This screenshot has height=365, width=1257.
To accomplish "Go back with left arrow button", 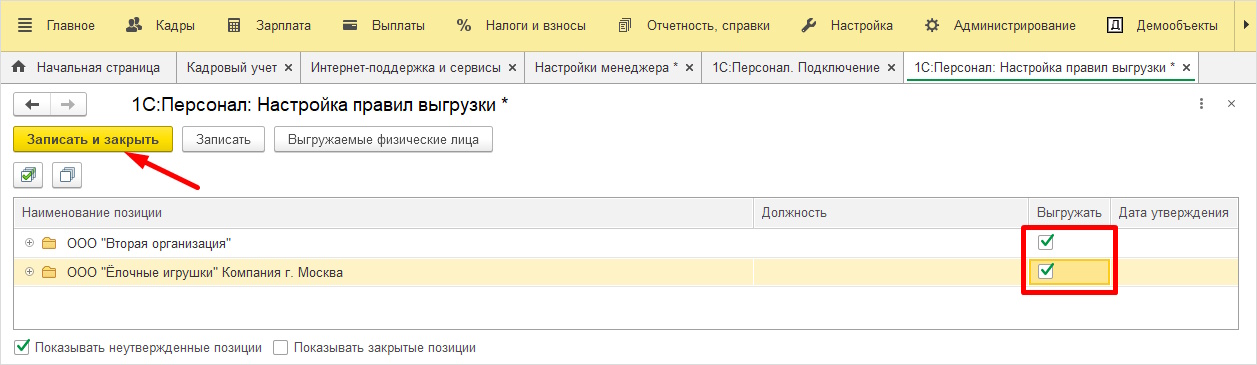I will (32, 104).
